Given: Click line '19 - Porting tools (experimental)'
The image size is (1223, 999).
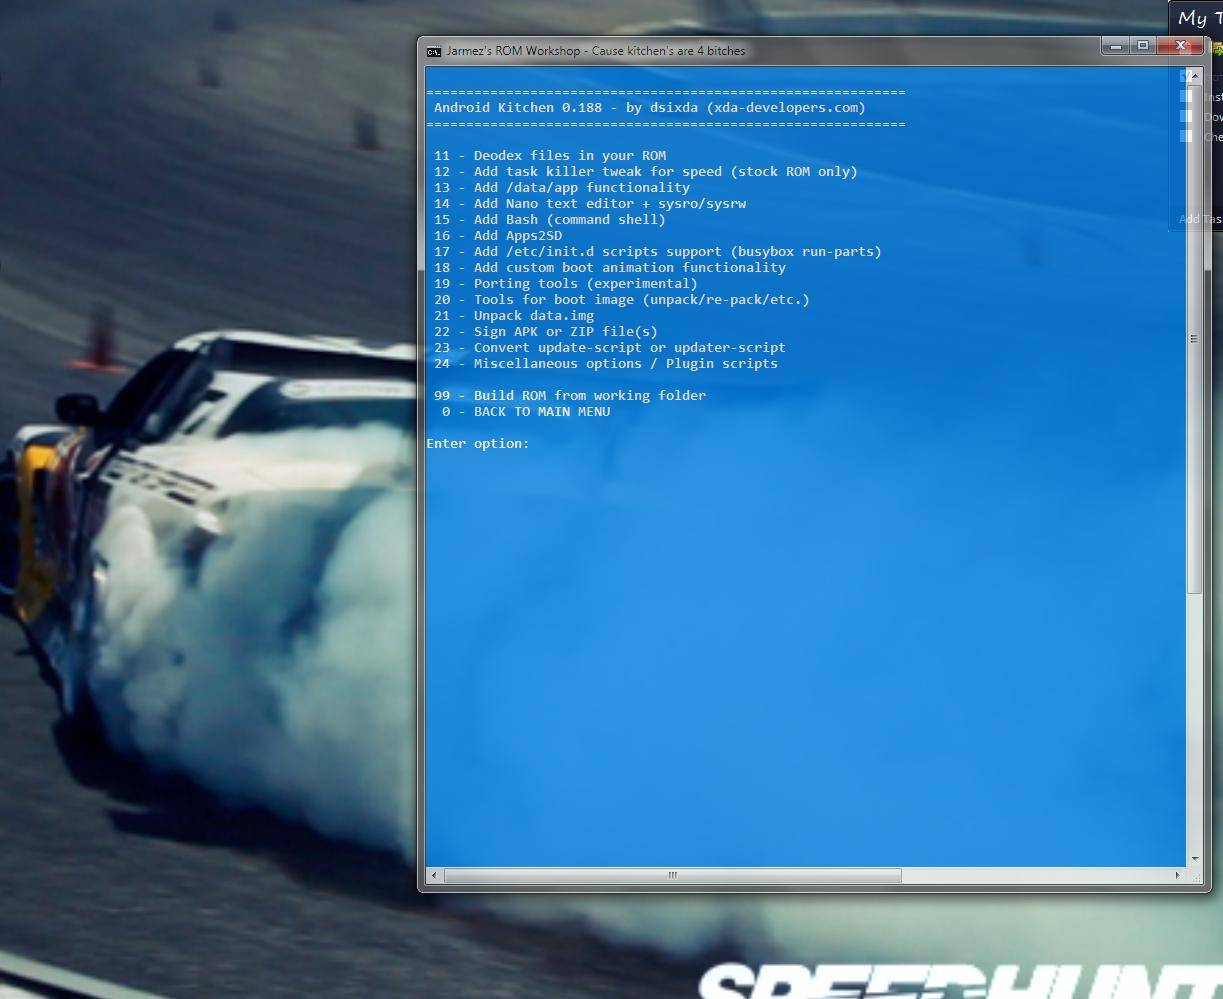Looking at the screenshot, I should pyautogui.click(x=566, y=283).
